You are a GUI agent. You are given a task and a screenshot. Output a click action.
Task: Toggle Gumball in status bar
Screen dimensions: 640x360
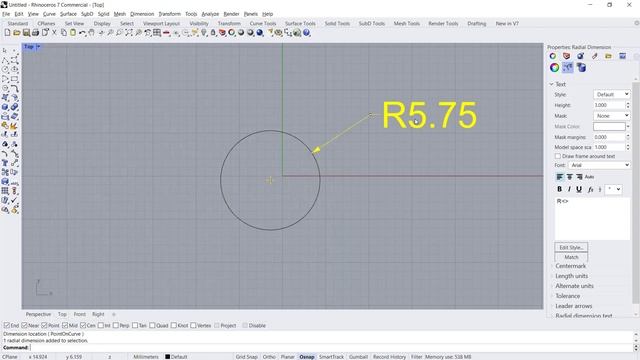[x=358, y=357]
